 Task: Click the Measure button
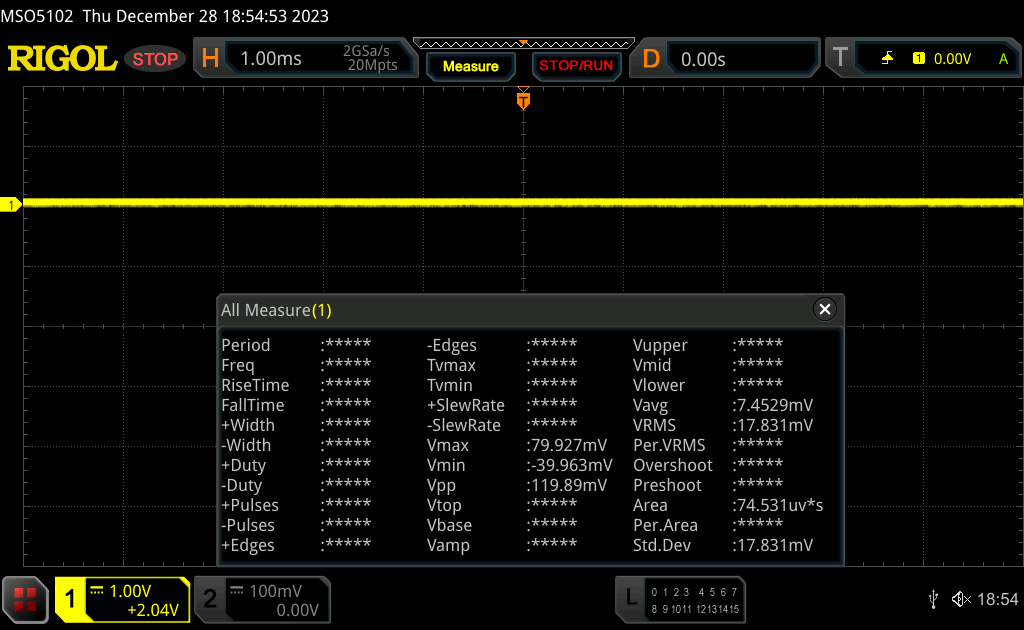pos(470,66)
